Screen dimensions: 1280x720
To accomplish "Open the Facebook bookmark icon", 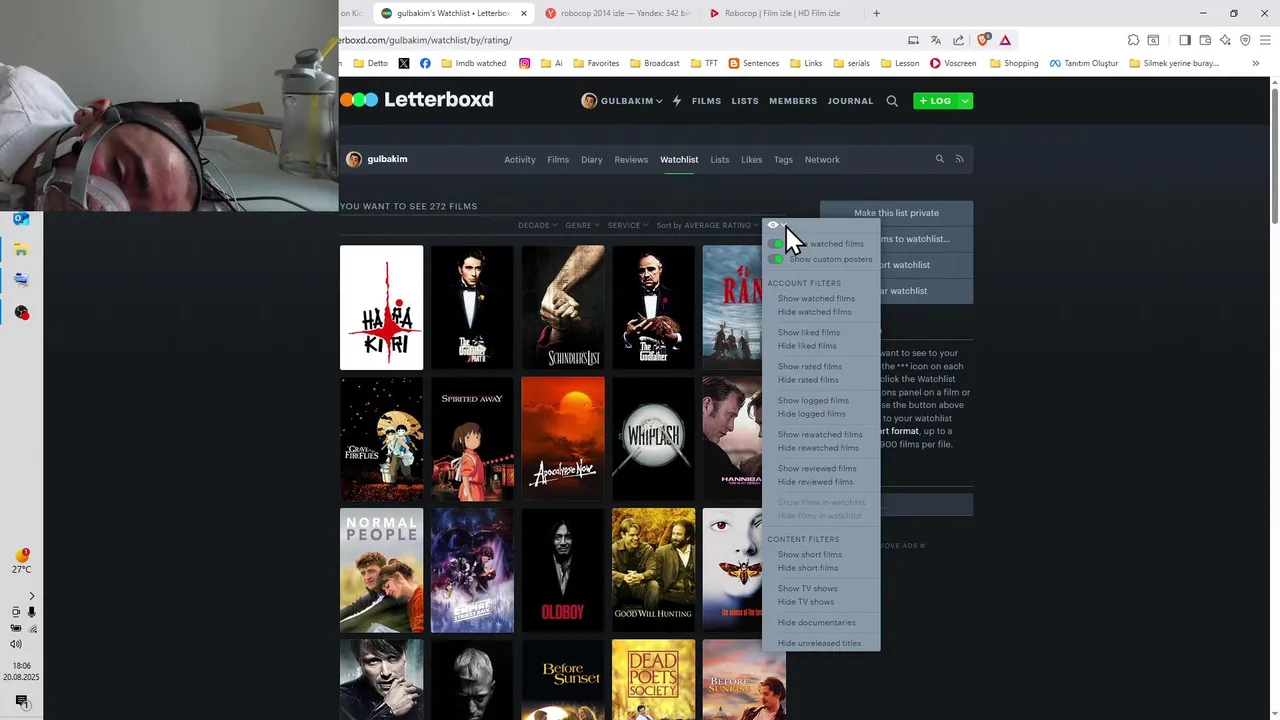I will [425, 63].
